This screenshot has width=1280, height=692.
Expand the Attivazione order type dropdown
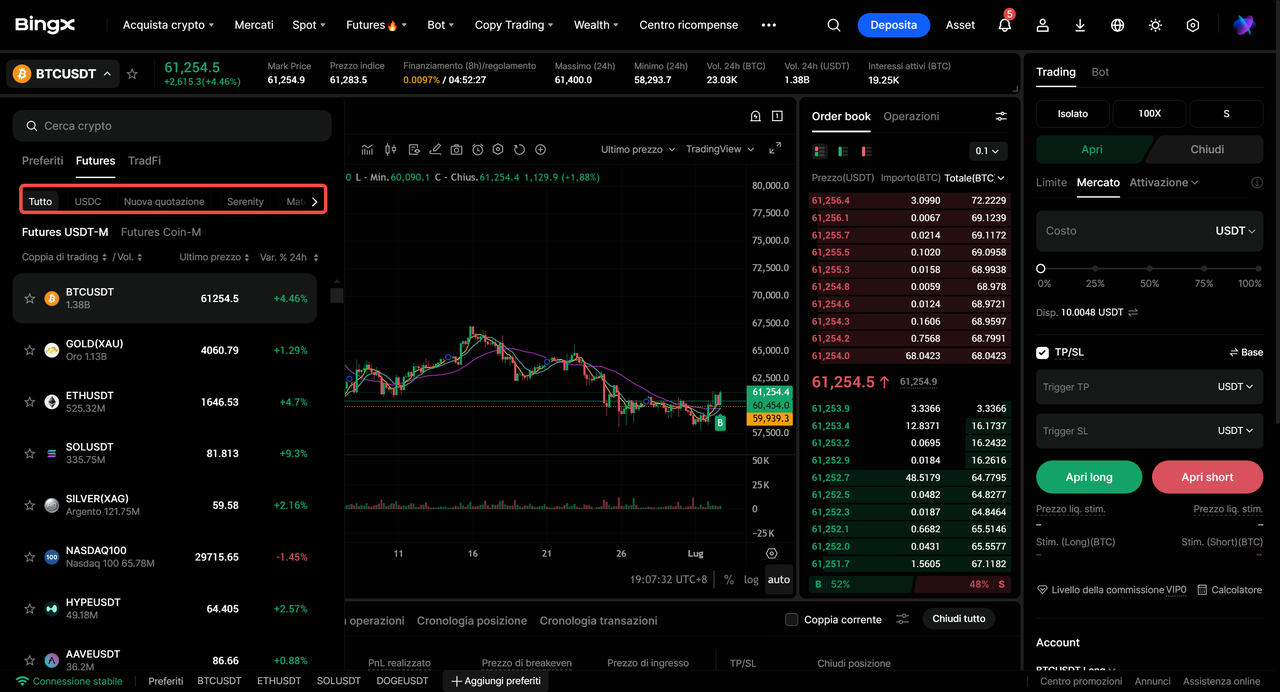coord(1164,182)
